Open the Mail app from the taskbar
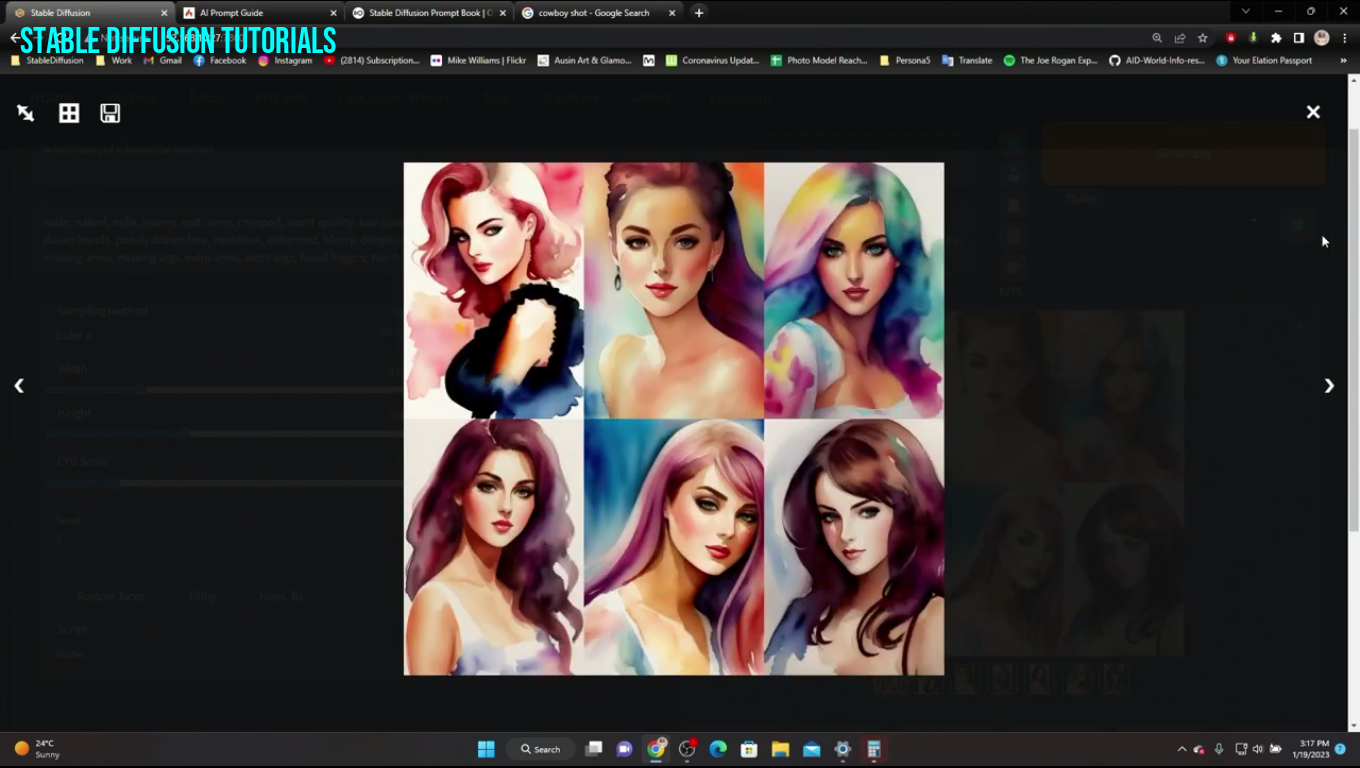The width and height of the screenshot is (1360, 768). pyautogui.click(x=811, y=749)
